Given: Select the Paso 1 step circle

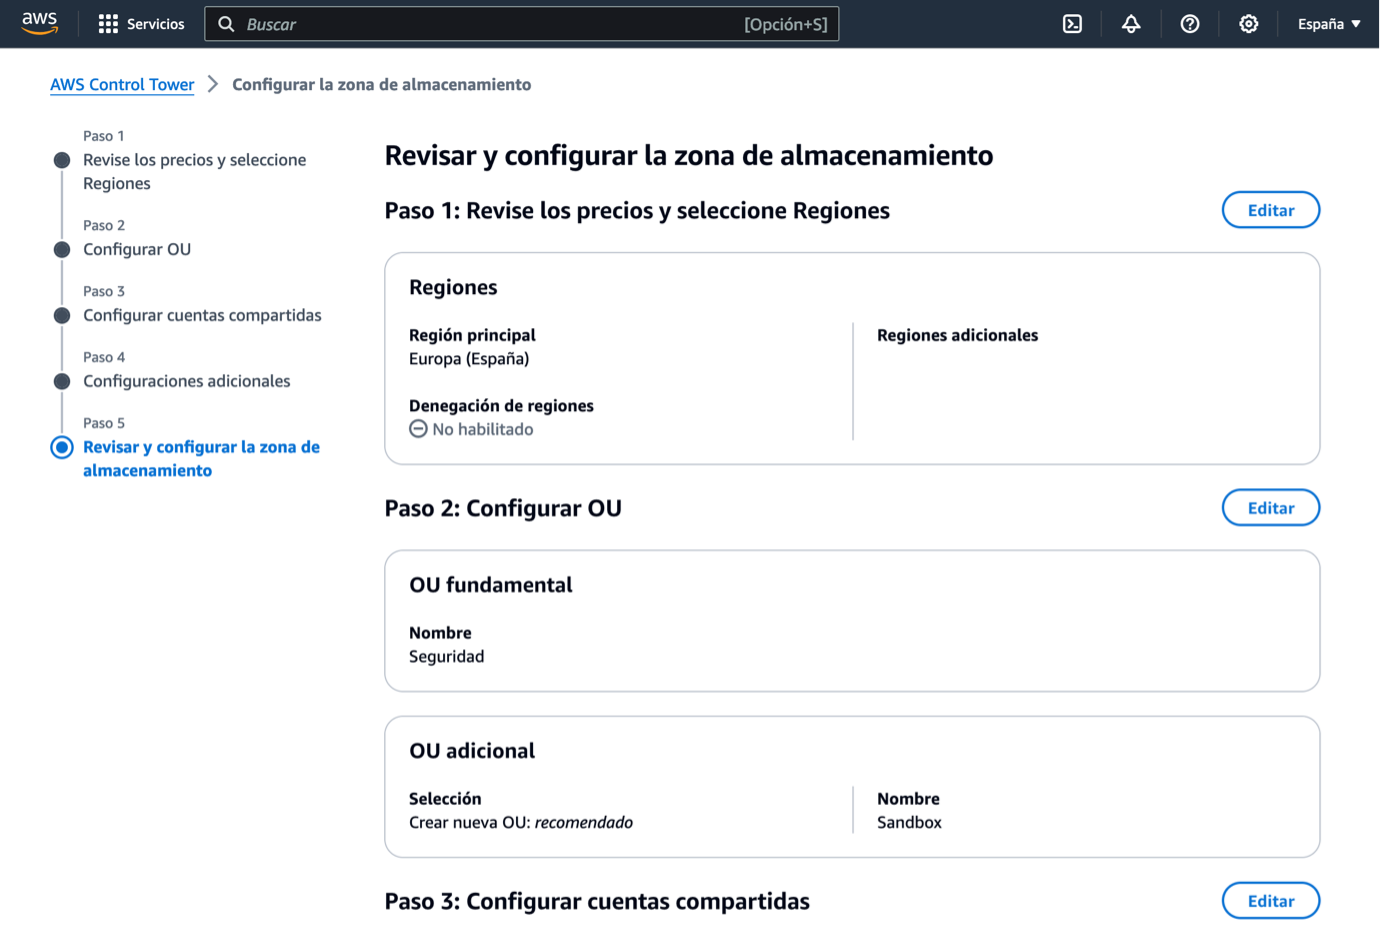Looking at the screenshot, I should click(x=62, y=158).
